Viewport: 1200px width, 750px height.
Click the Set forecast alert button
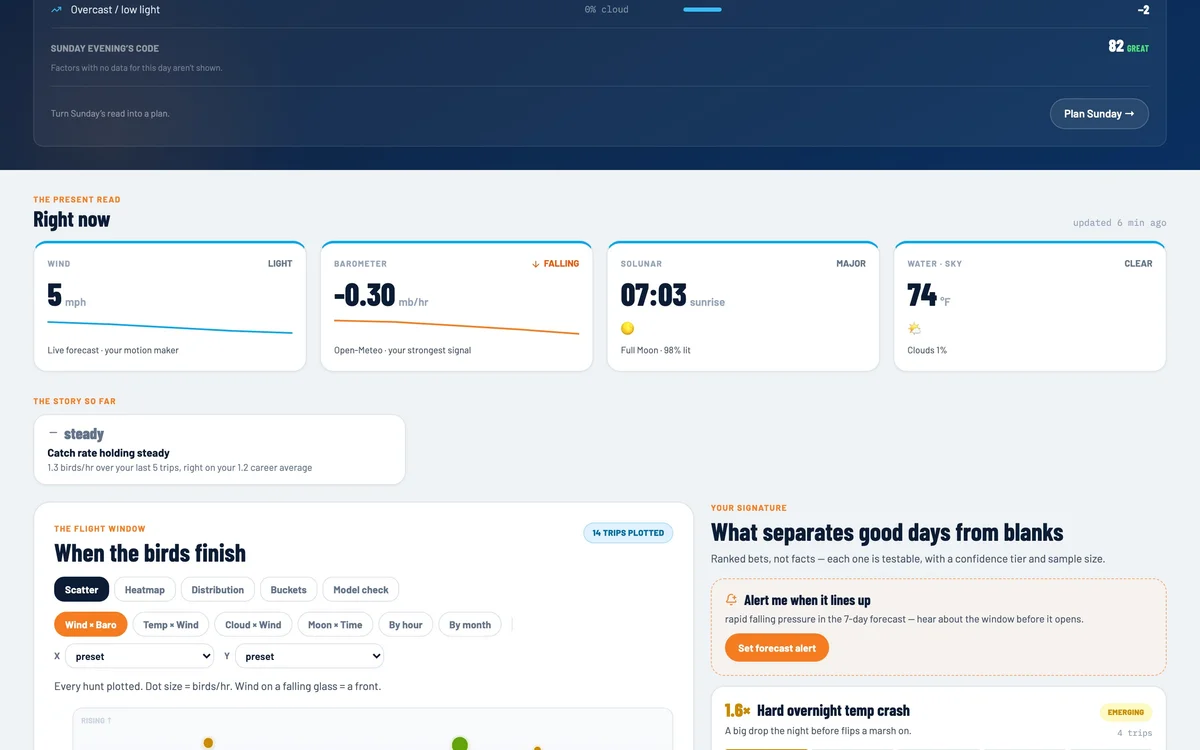[x=777, y=648]
